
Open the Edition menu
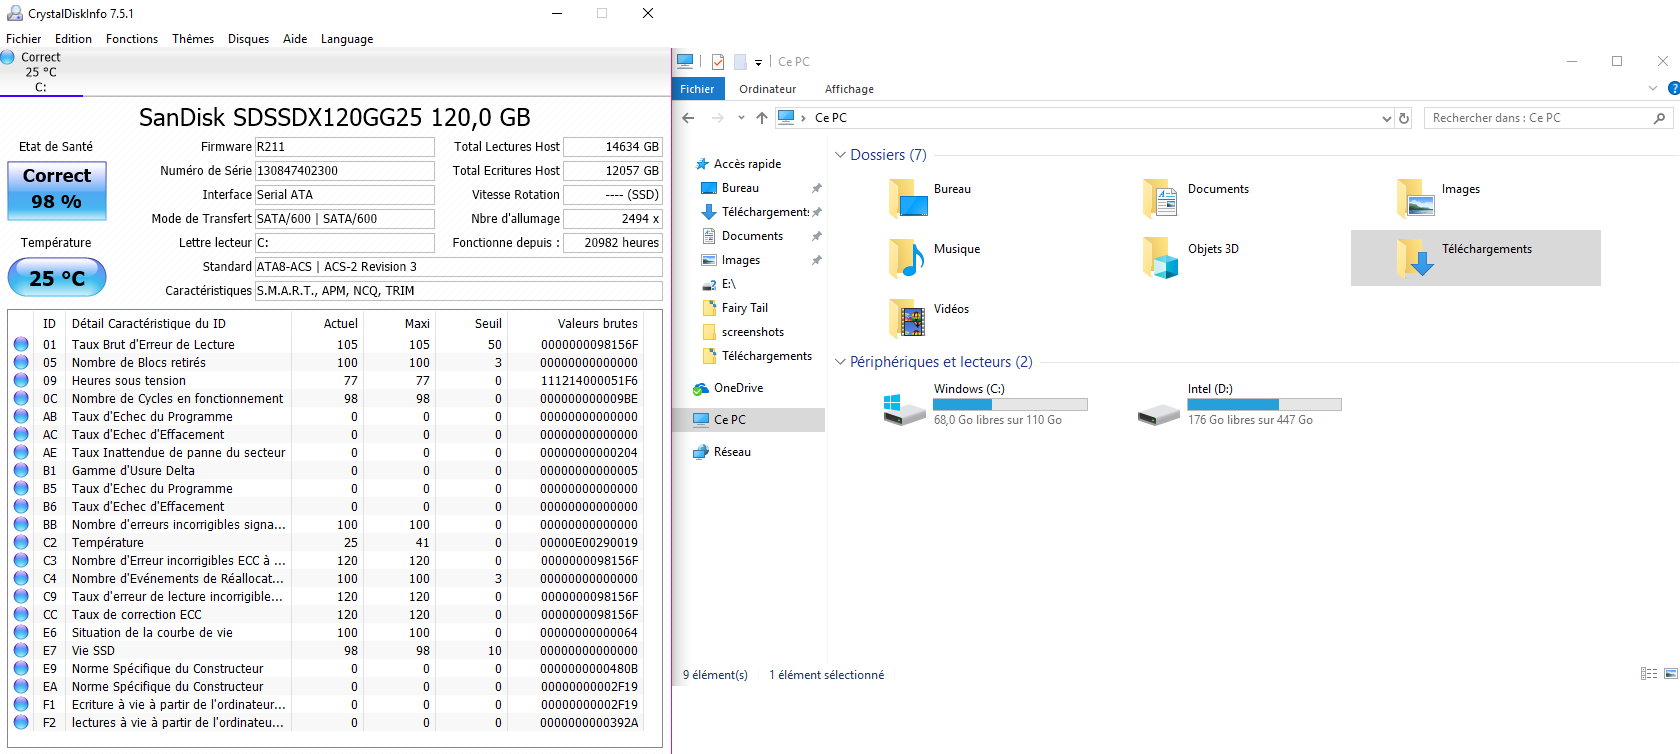coord(73,39)
